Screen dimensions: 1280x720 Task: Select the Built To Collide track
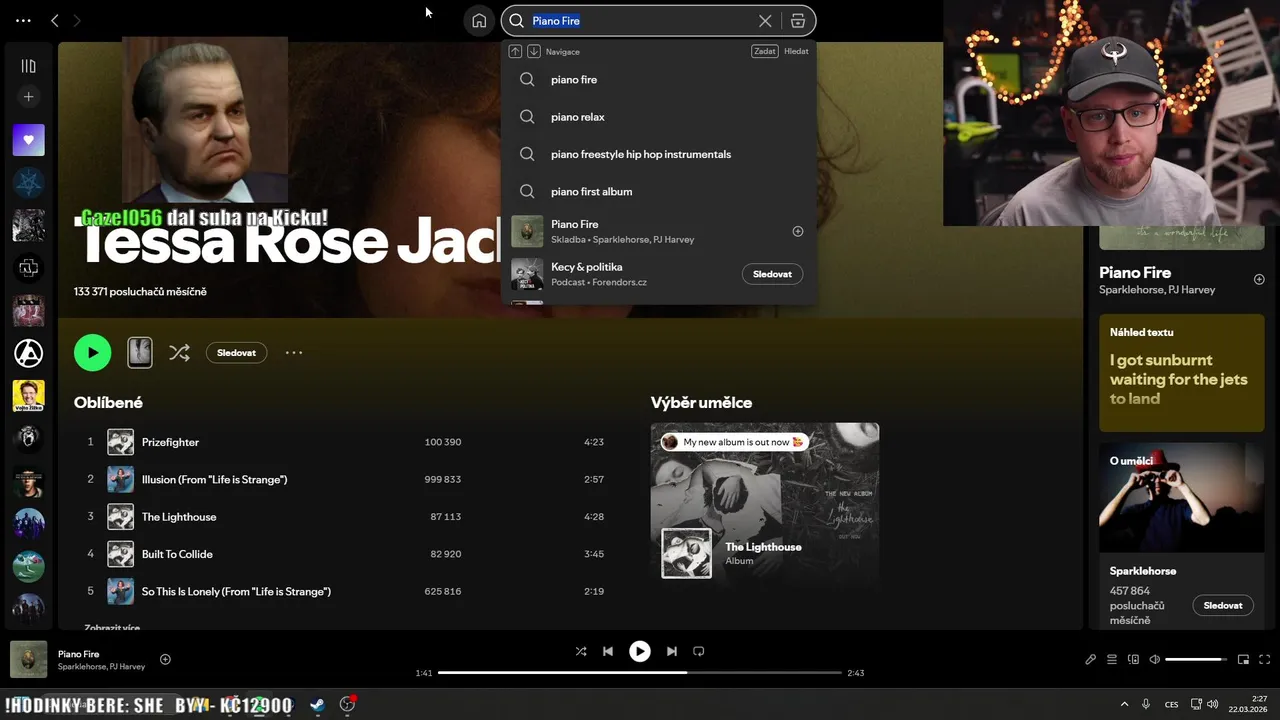tap(345, 554)
